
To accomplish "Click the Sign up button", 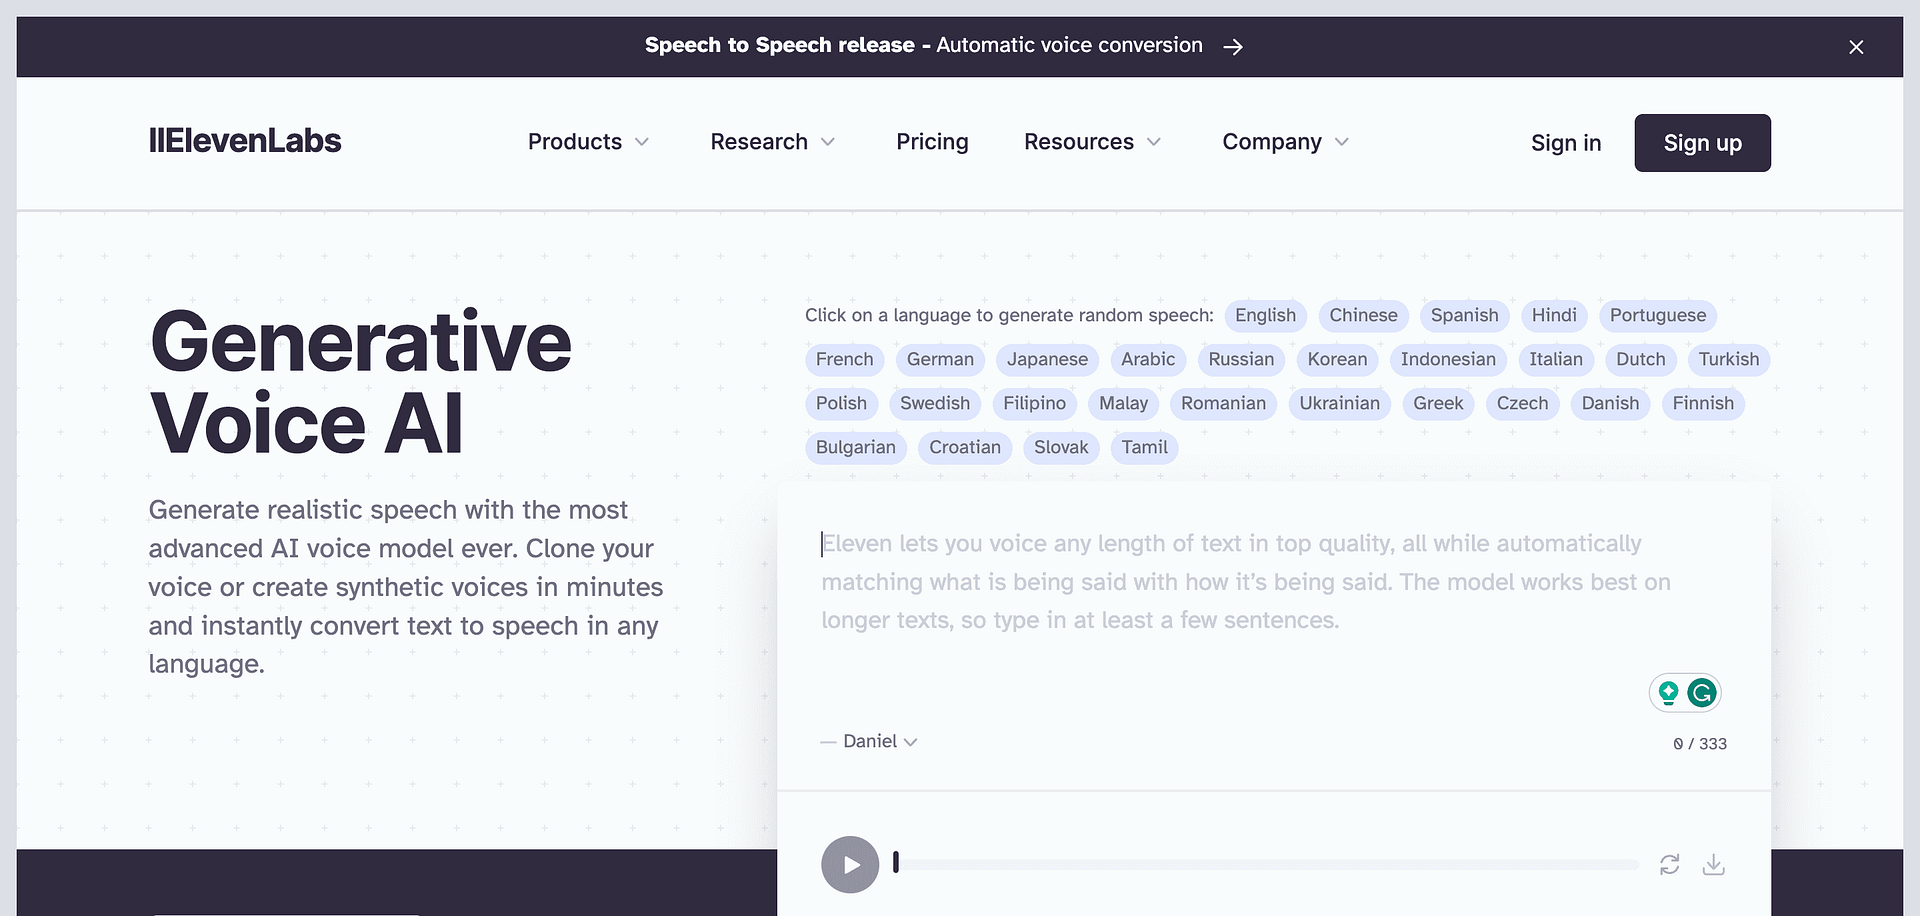I will pos(1702,143).
